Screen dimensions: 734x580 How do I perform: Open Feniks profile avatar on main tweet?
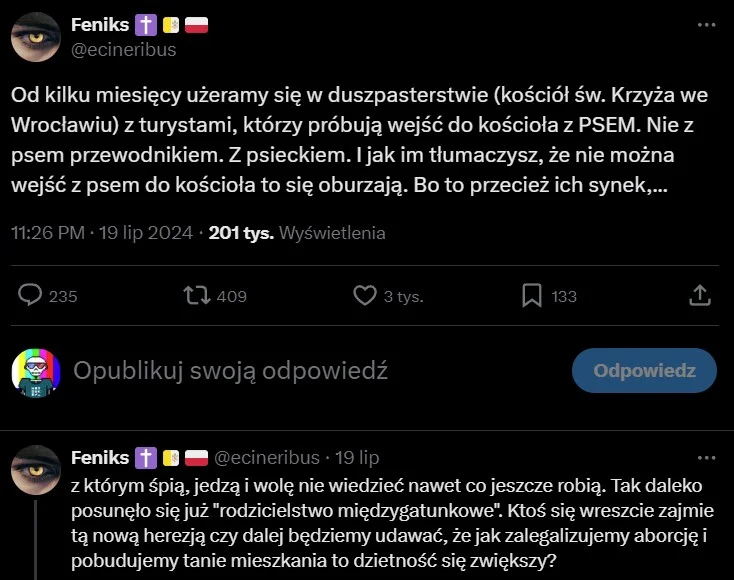click(x=36, y=37)
